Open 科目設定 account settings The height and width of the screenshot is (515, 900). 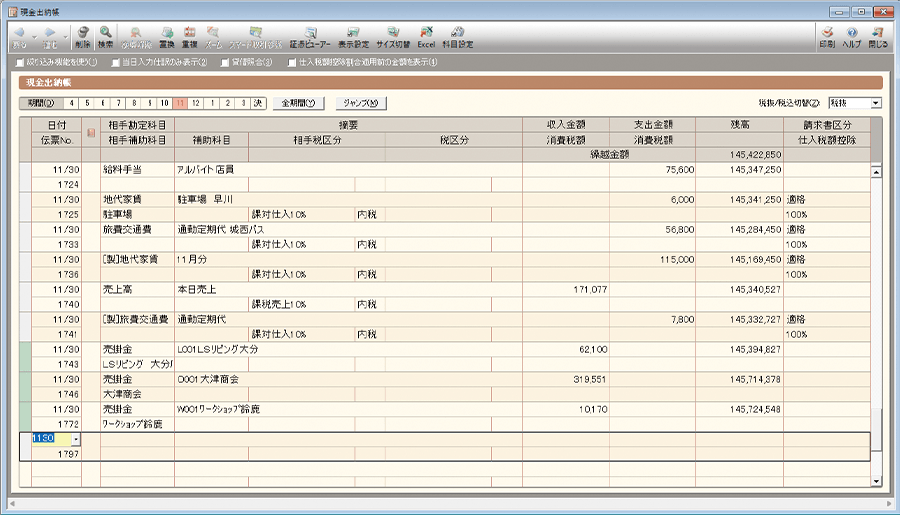point(457,37)
